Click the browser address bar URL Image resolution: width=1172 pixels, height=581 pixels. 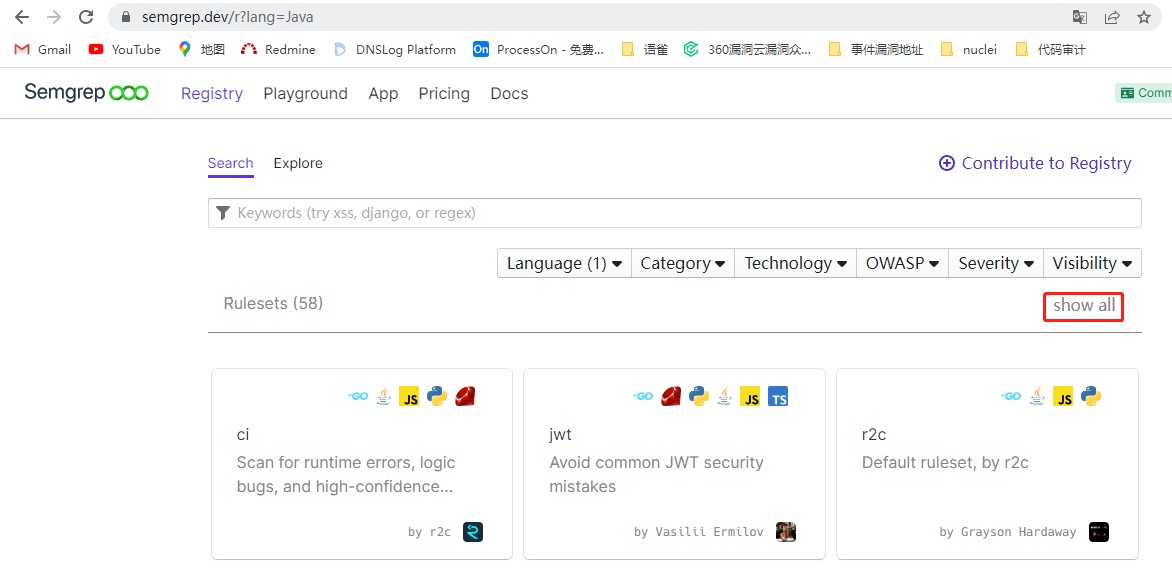[x=228, y=16]
